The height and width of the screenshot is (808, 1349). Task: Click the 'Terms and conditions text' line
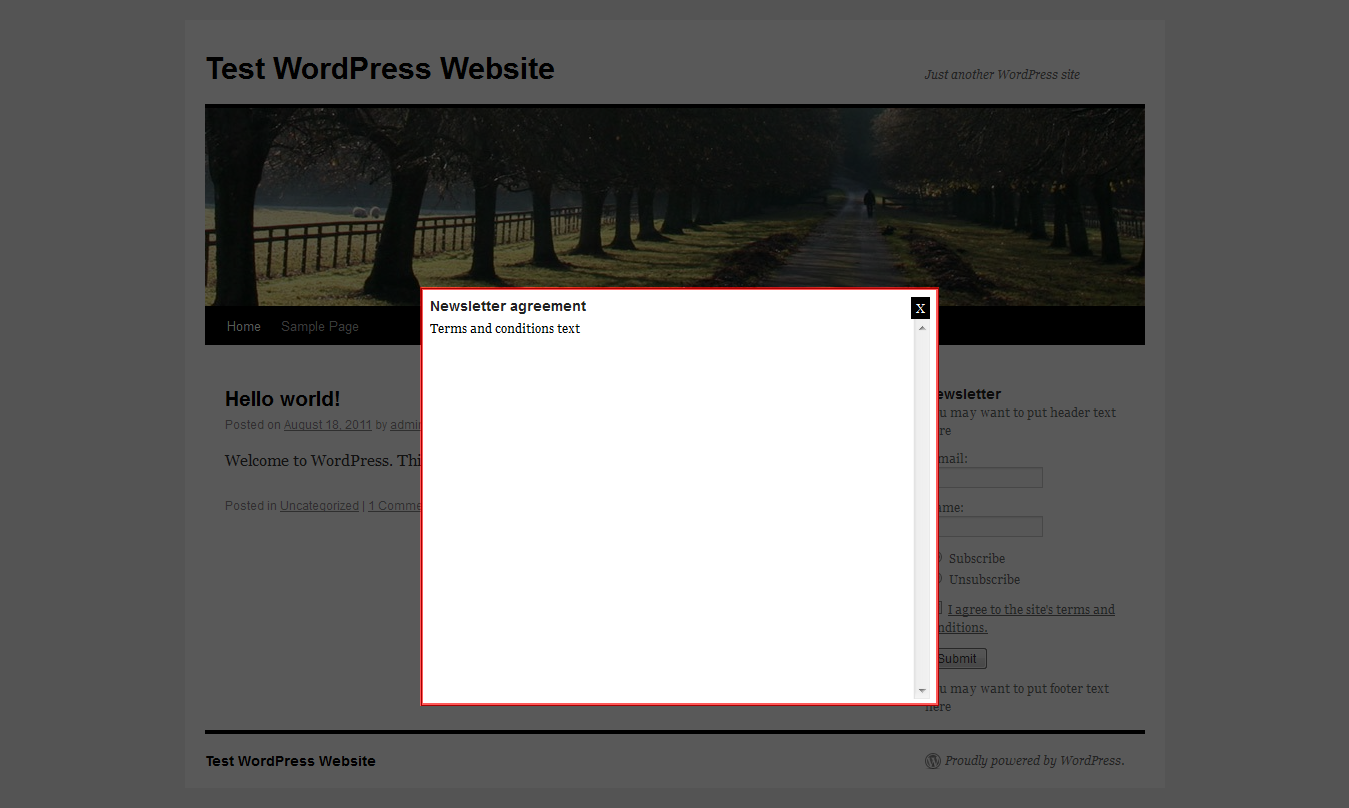point(505,328)
